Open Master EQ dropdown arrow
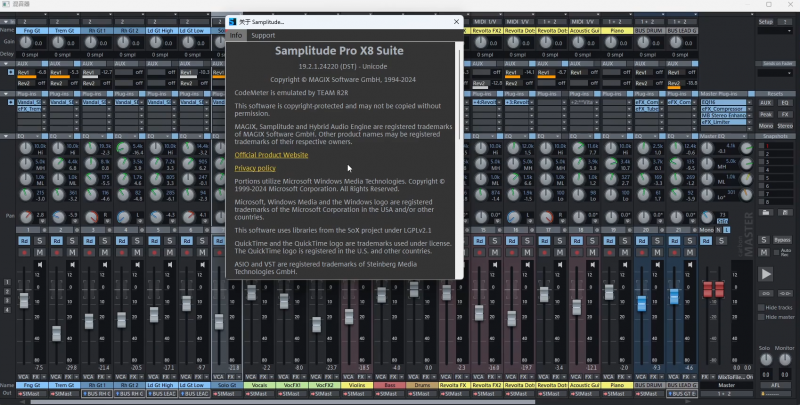Viewport: 800px width, 405px height. coord(744,136)
